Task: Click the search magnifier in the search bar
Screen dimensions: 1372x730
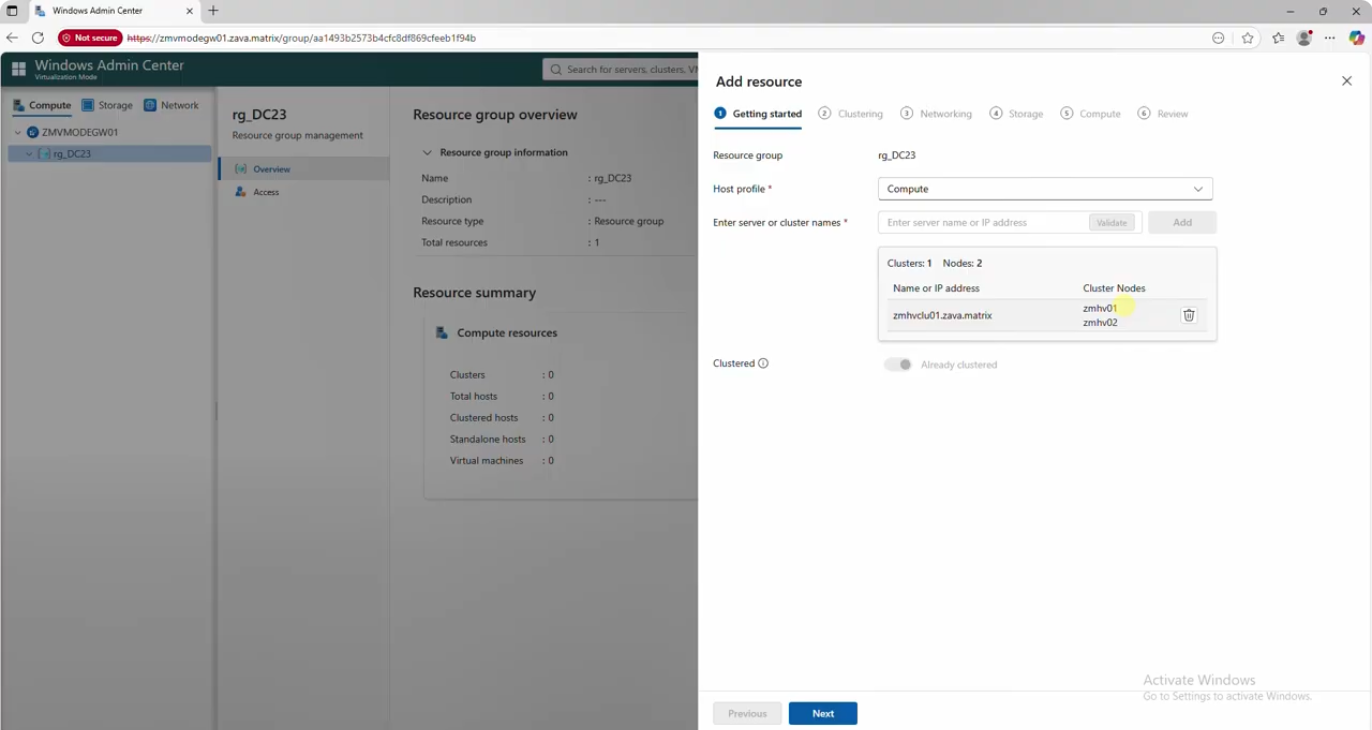Action: pyautogui.click(x=556, y=69)
